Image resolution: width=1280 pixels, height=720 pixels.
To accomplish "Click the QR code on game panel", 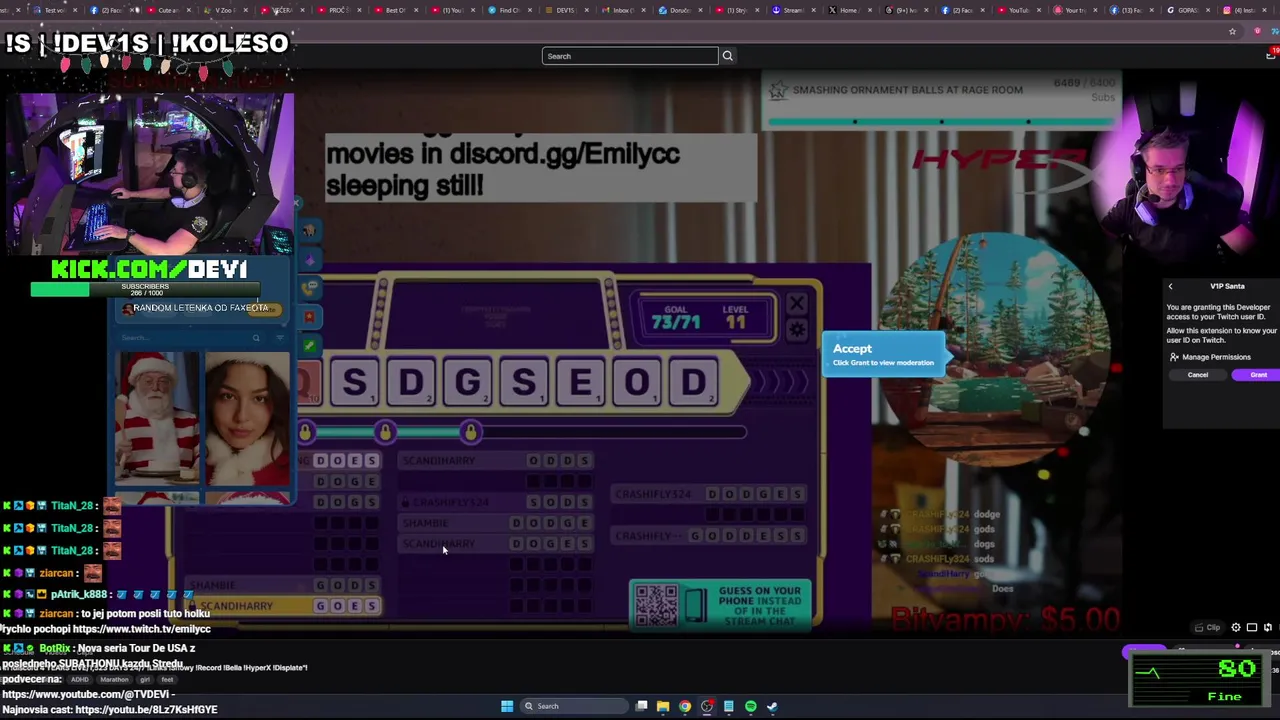I will [656, 606].
